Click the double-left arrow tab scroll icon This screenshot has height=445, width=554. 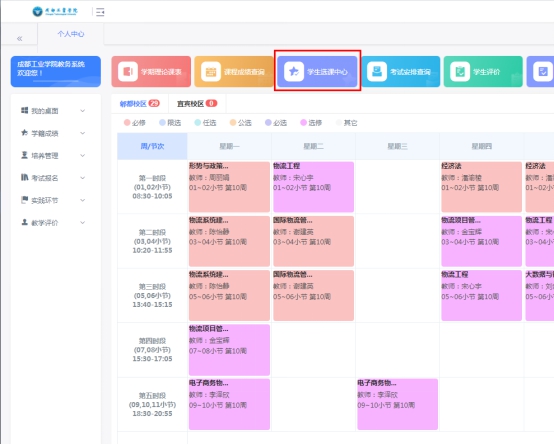coord(19,39)
